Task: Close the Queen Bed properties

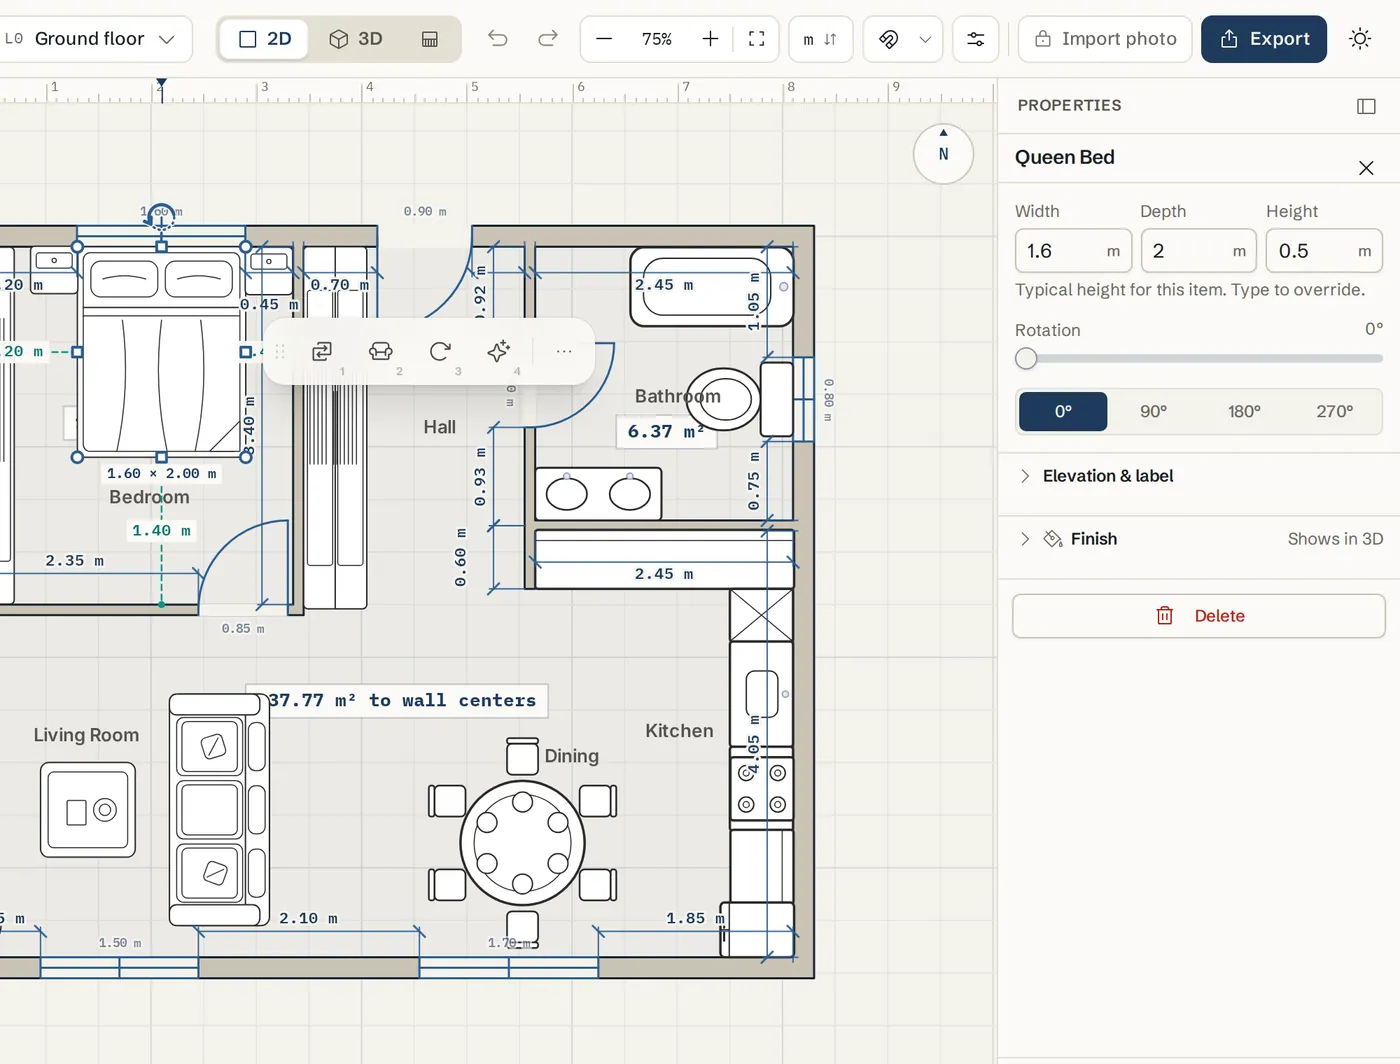Action: [1366, 168]
